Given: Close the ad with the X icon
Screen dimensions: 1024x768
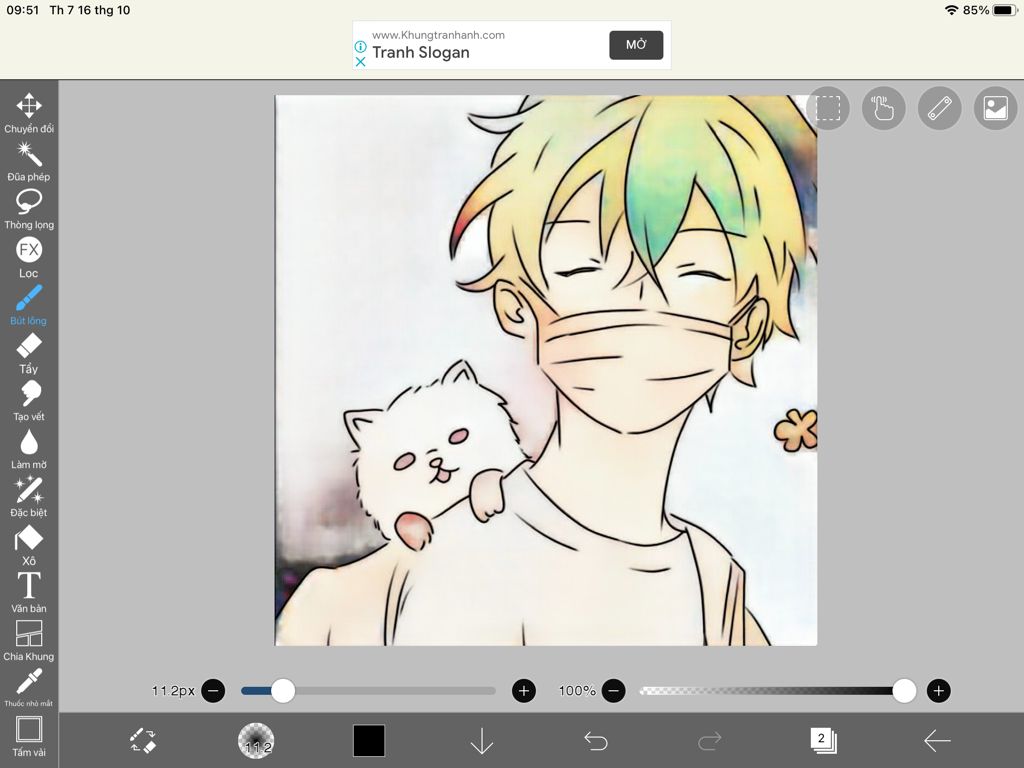Looking at the screenshot, I should (360, 61).
